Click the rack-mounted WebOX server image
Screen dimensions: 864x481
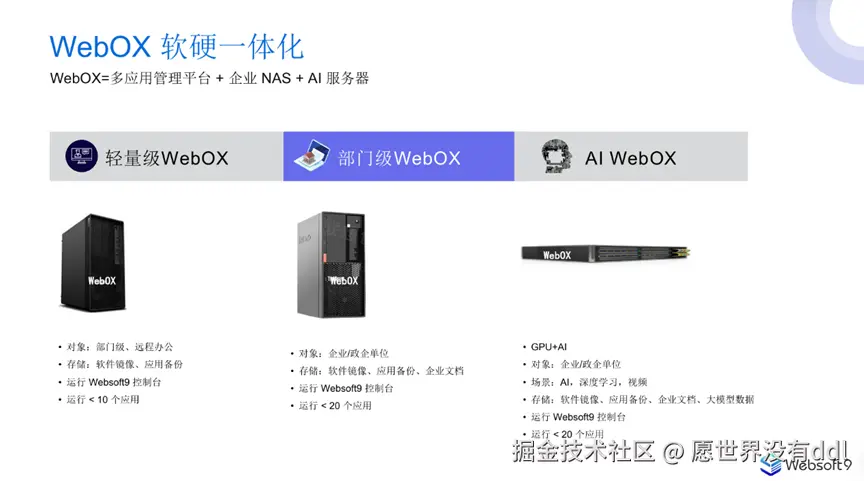(x=606, y=253)
